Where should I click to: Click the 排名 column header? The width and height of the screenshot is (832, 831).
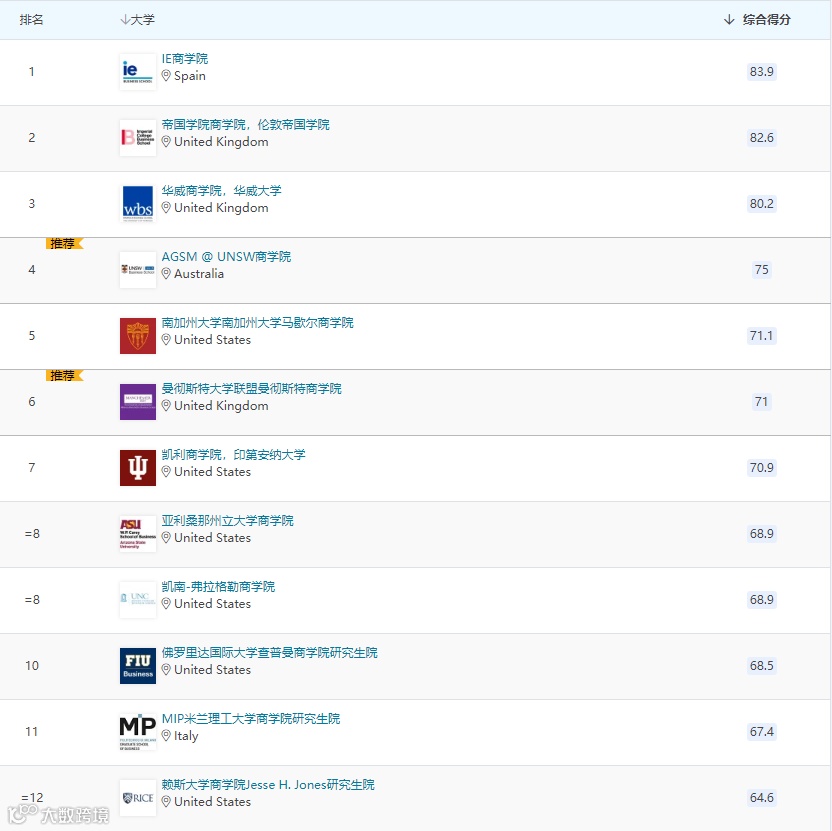(31, 20)
